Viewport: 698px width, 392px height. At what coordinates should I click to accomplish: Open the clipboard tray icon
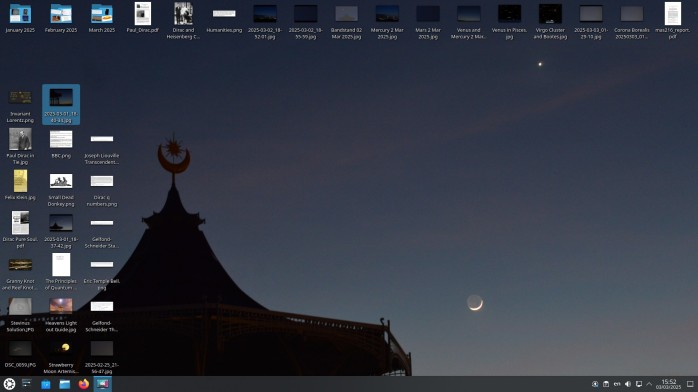point(606,384)
